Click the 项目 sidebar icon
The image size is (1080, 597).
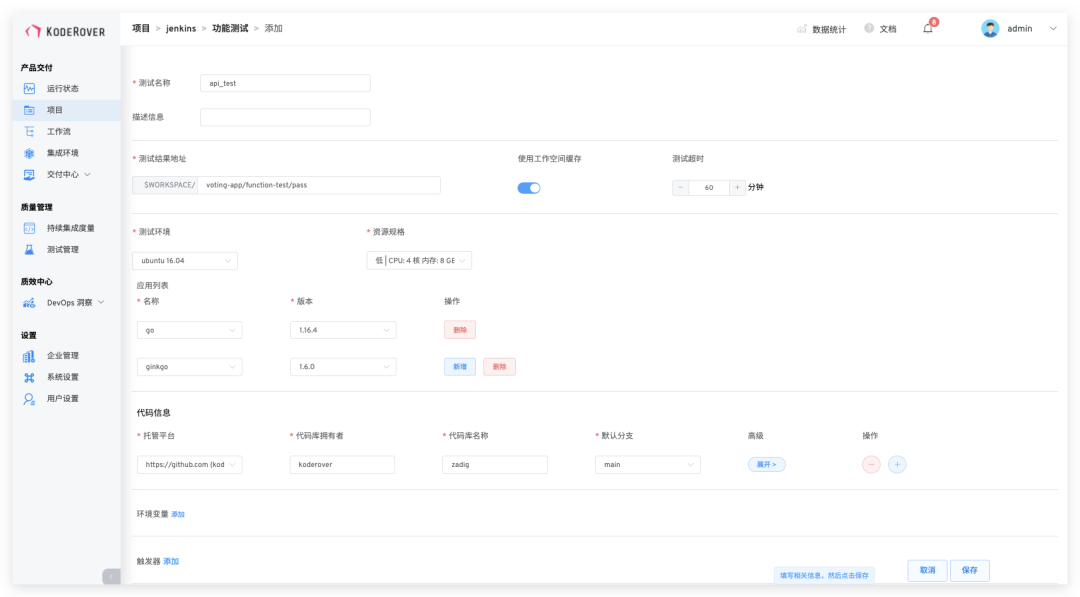point(29,110)
